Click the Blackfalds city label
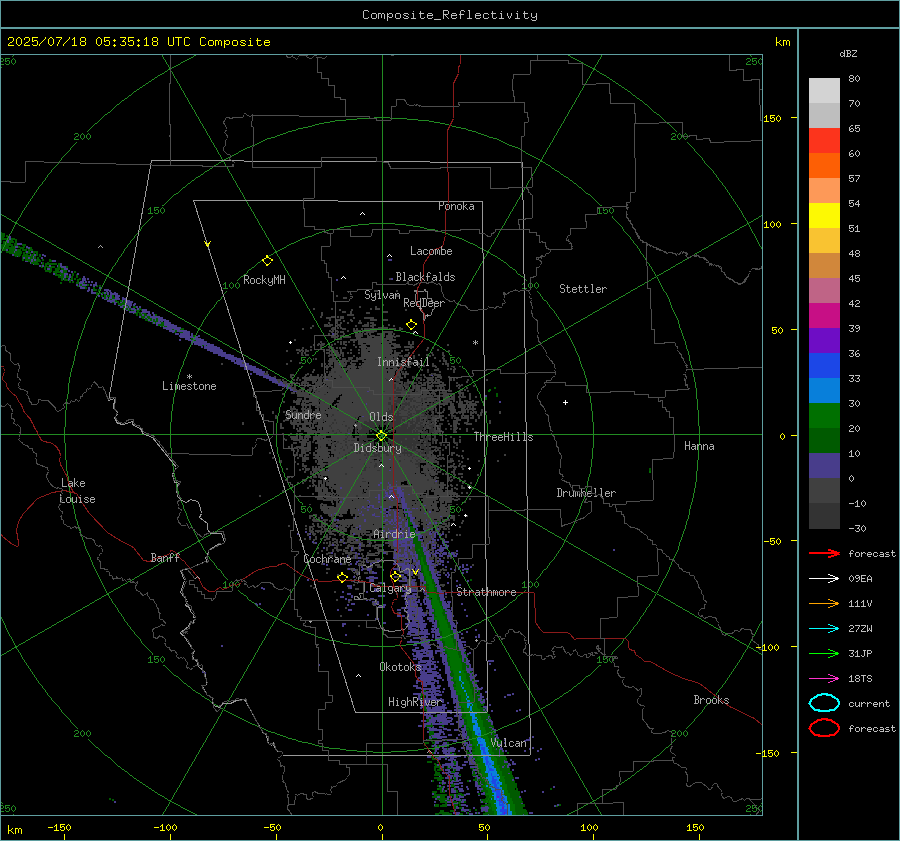The image size is (900, 841). [x=425, y=277]
